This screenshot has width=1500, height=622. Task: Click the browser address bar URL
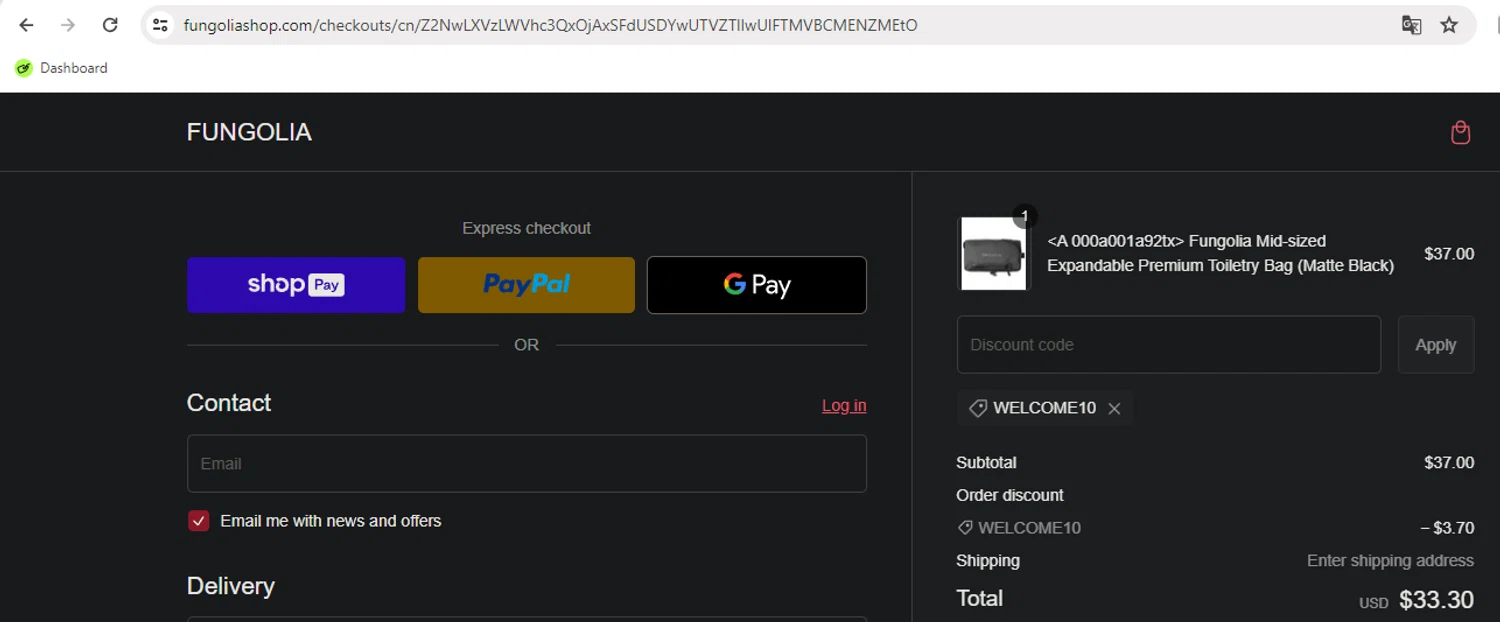pos(550,25)
